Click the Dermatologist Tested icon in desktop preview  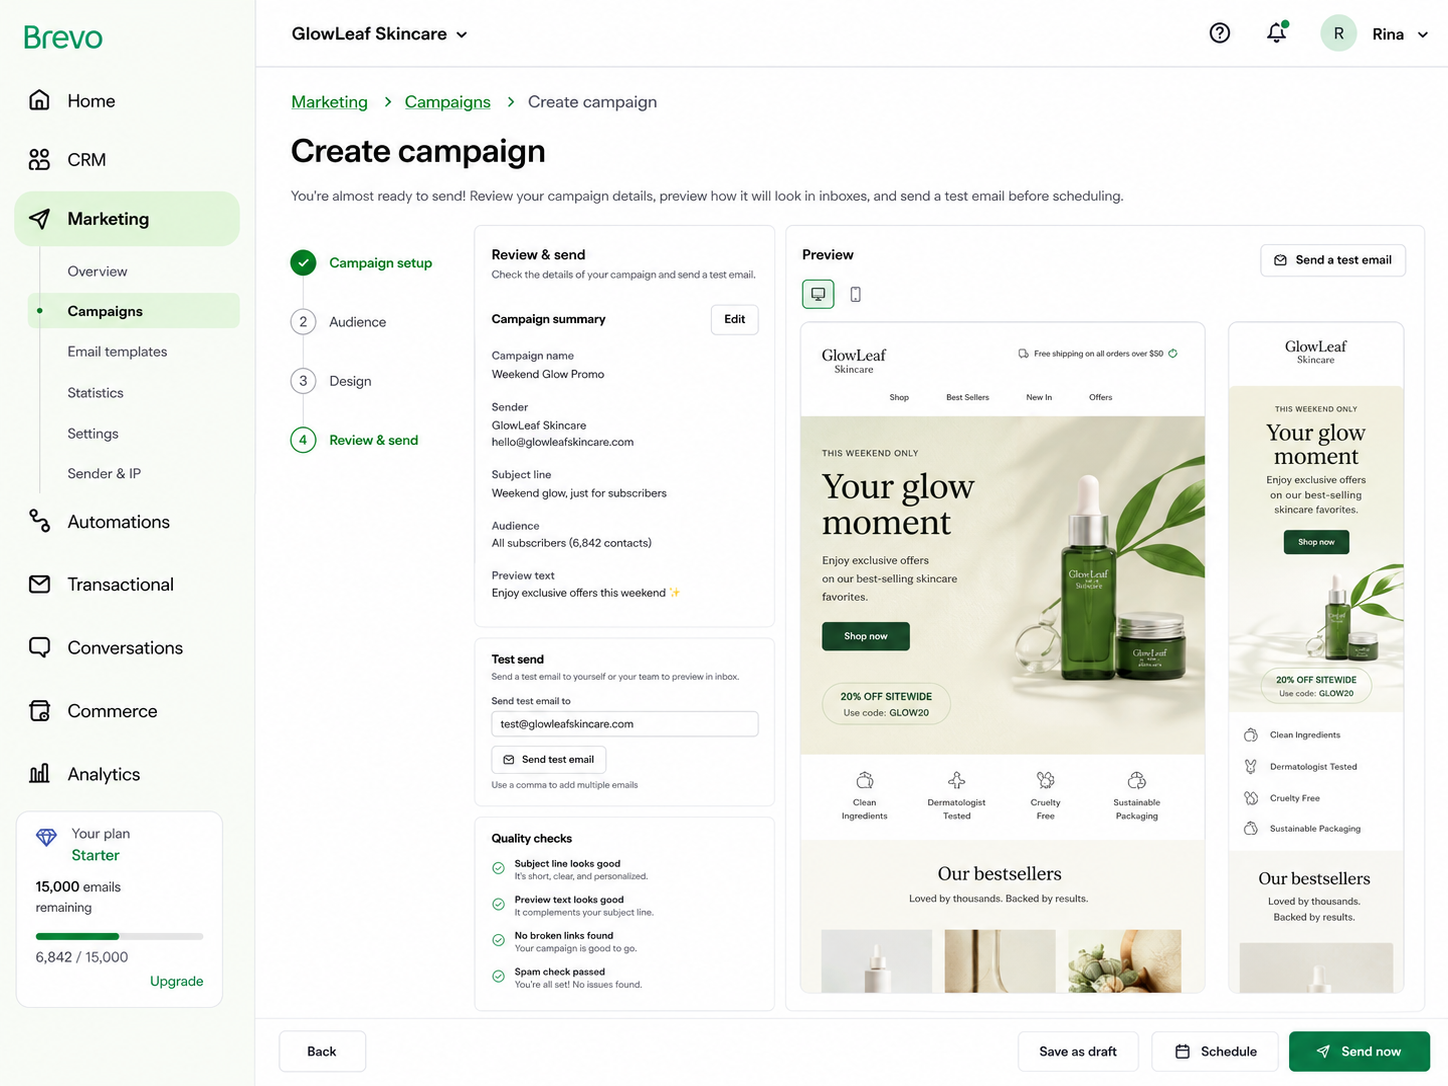pyautogui.click(x=957, y=780)
